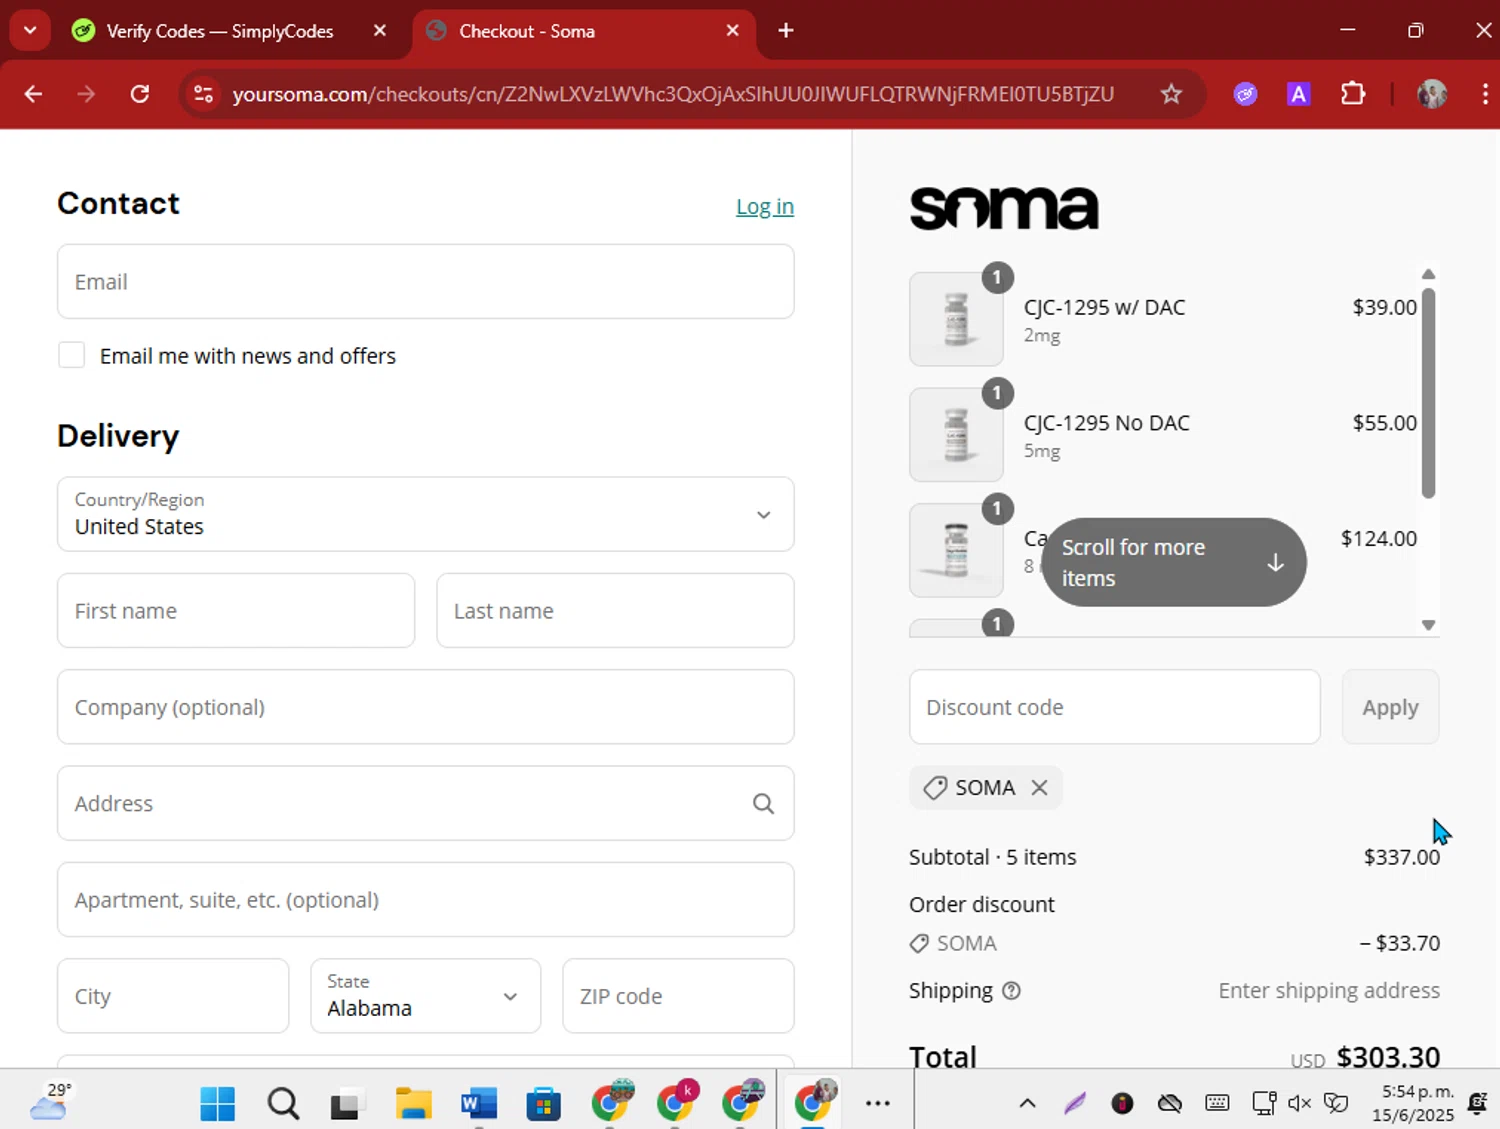Click the Address search magnifier icon
The image size is (1500, 1129).
[763, 803]
